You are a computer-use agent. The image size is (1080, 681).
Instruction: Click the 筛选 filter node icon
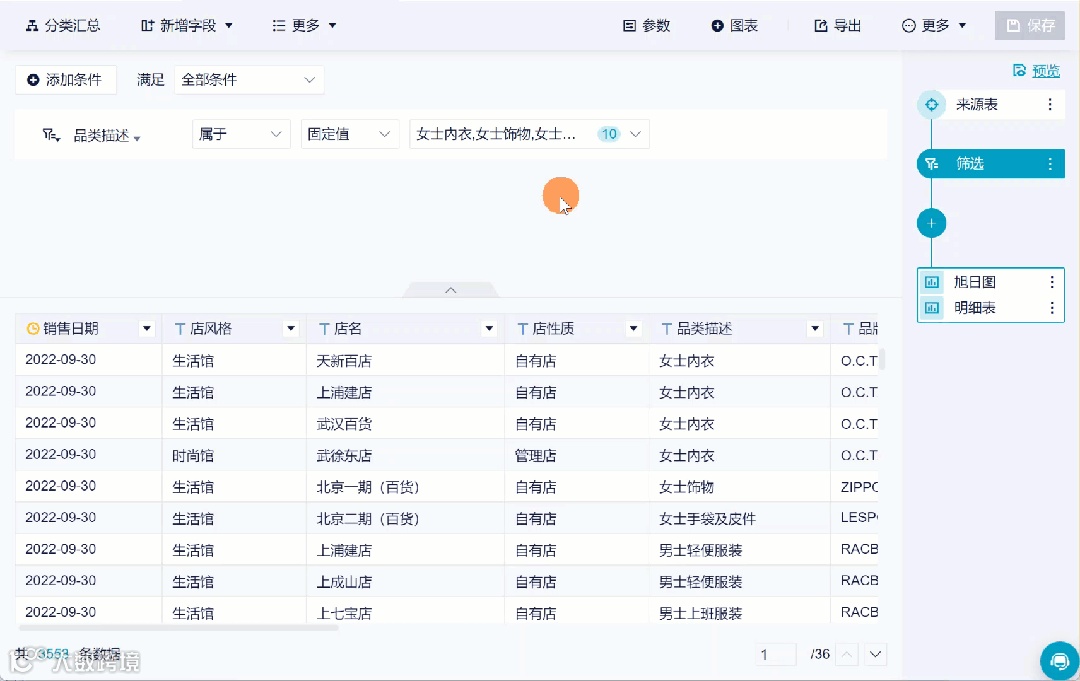[931, 163]
